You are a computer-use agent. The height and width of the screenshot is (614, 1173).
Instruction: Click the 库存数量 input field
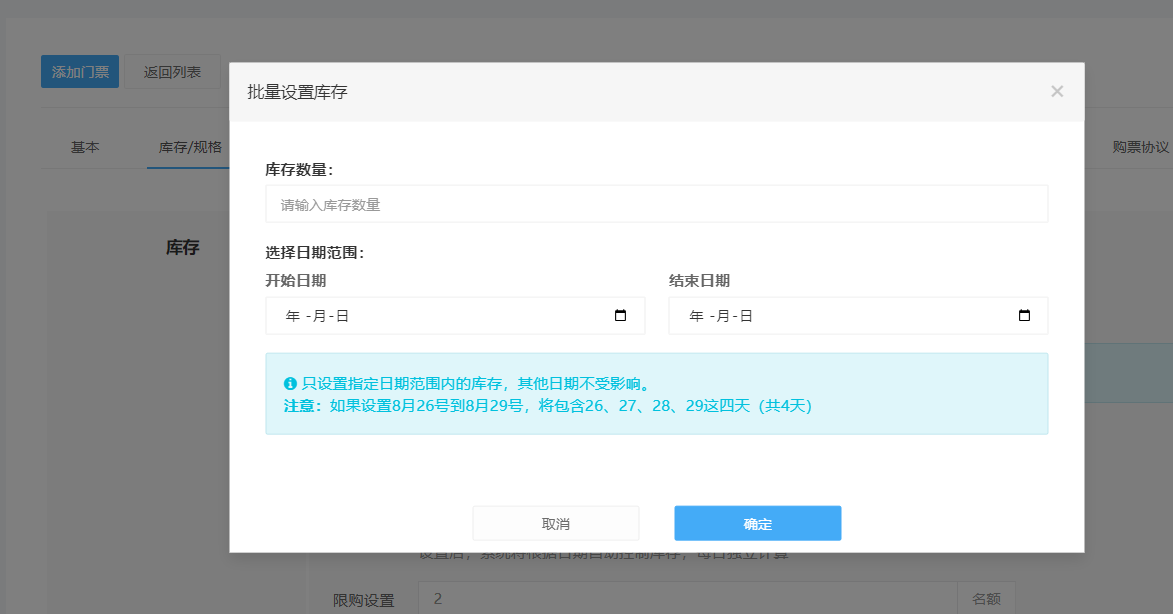[x=656, y=204]
